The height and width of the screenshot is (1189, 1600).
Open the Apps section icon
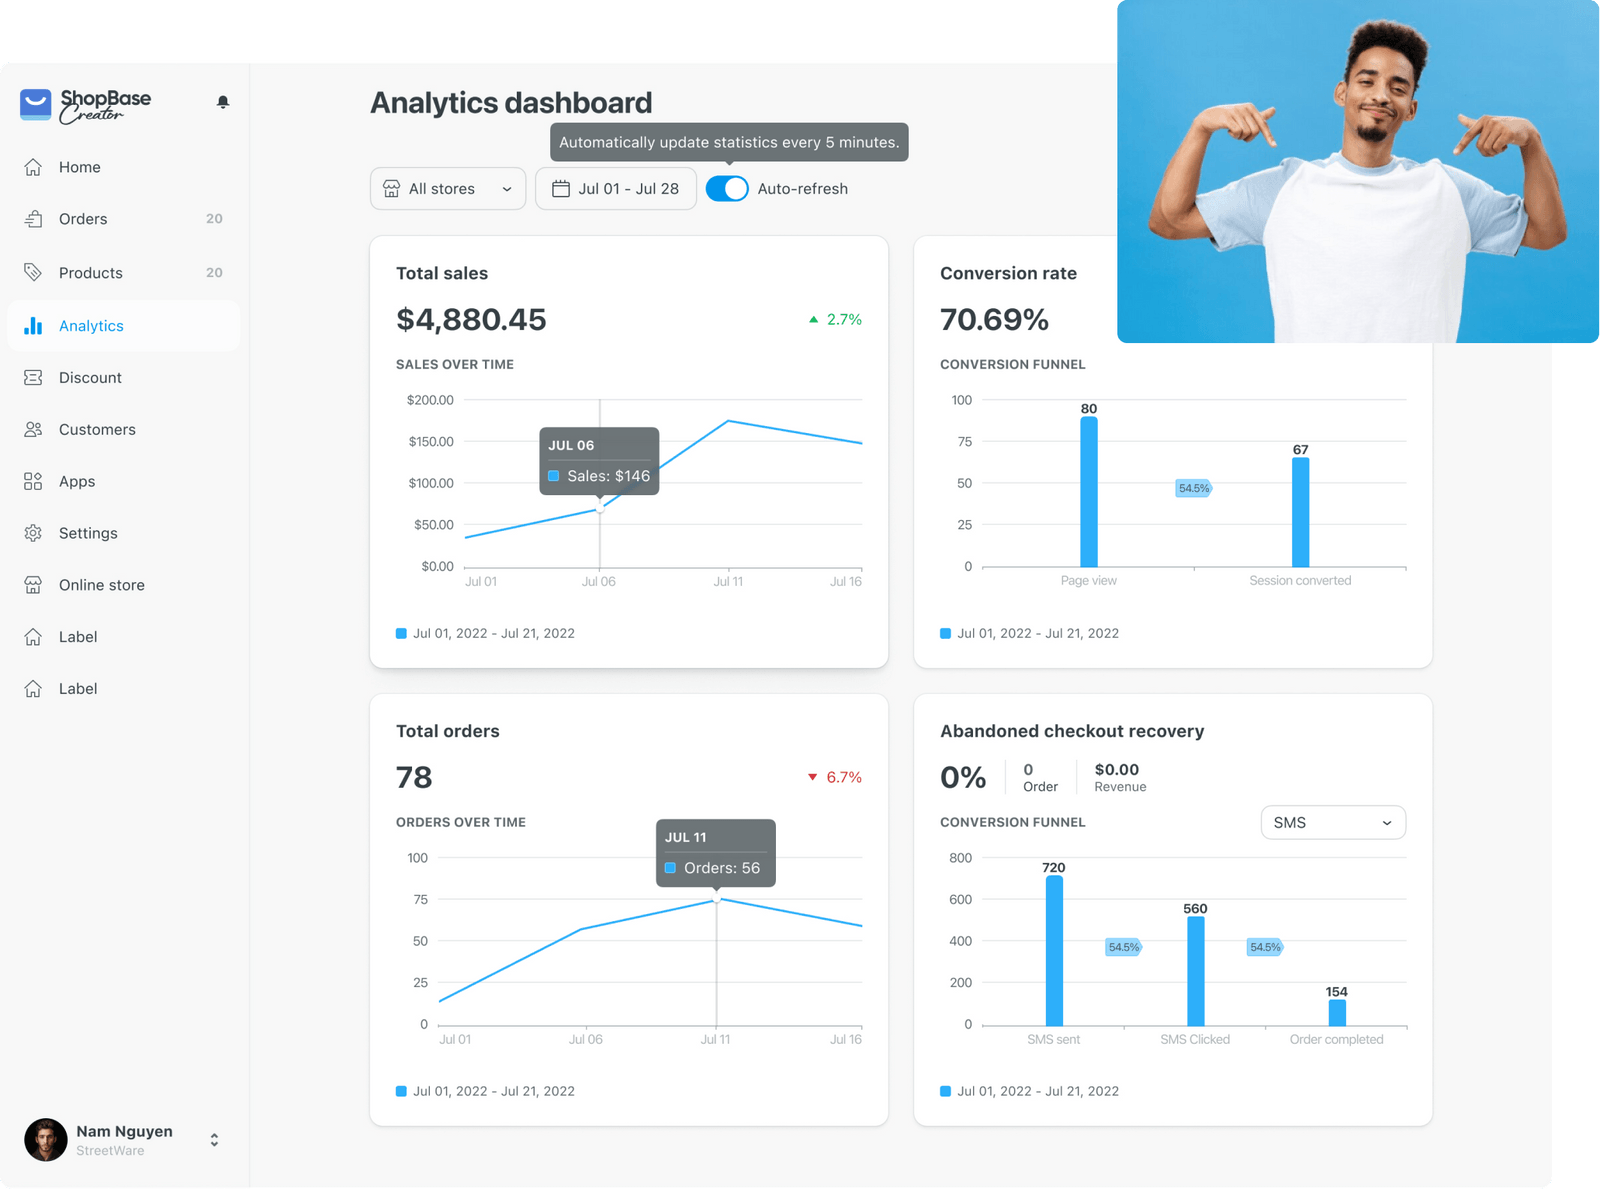tap(33, 481)
